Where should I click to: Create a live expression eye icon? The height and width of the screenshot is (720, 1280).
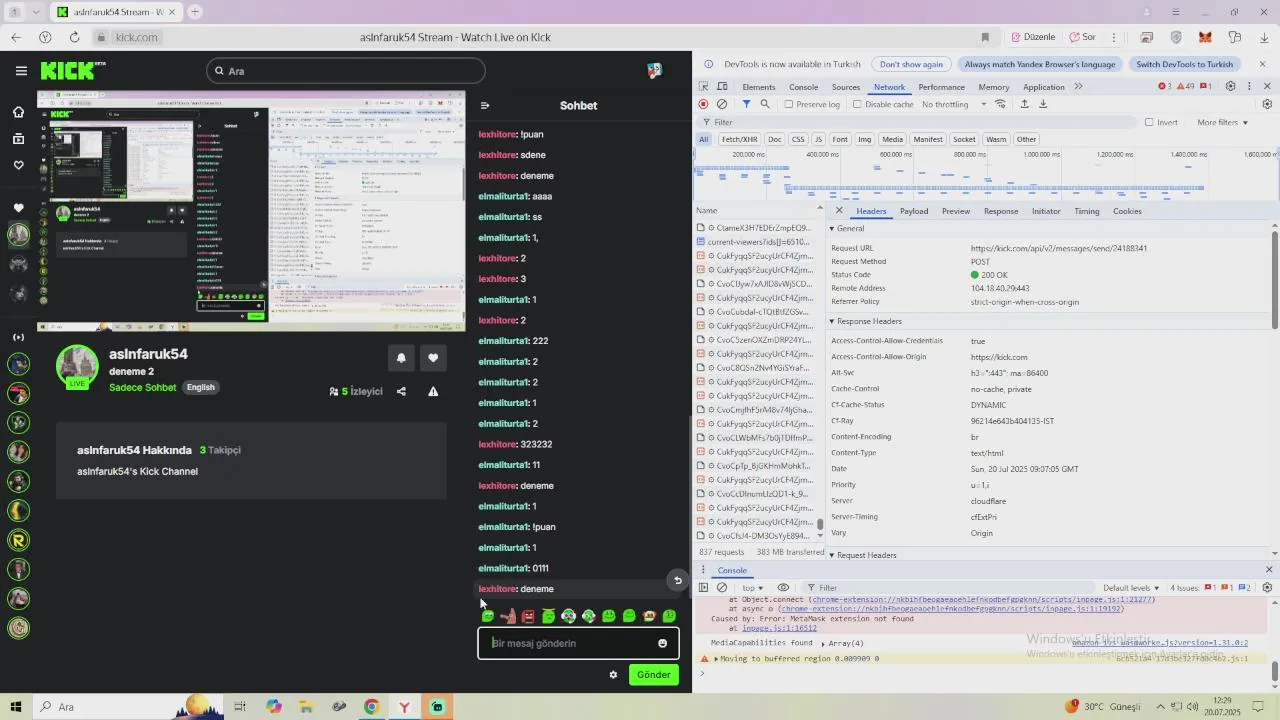point(783,588)
